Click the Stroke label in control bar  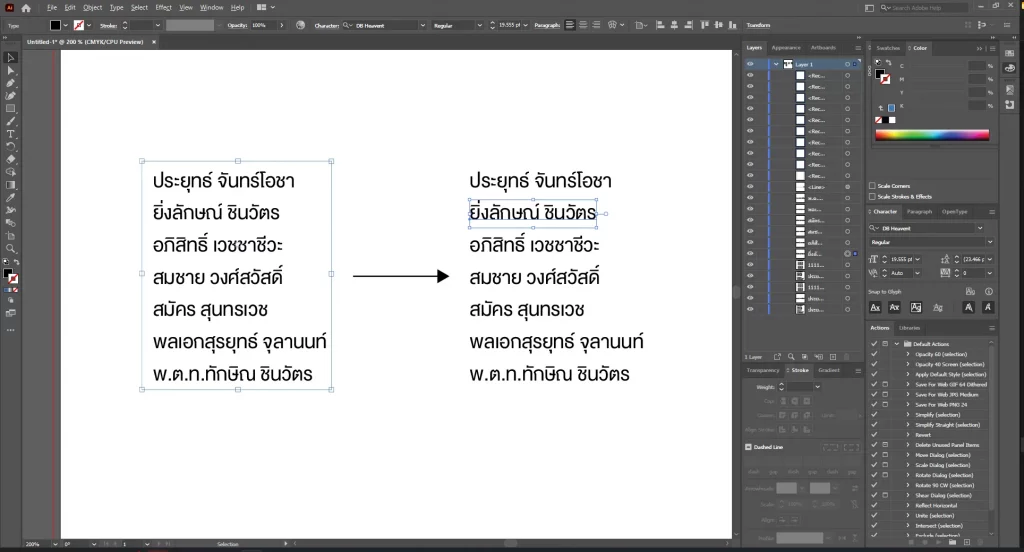point(108,25)
